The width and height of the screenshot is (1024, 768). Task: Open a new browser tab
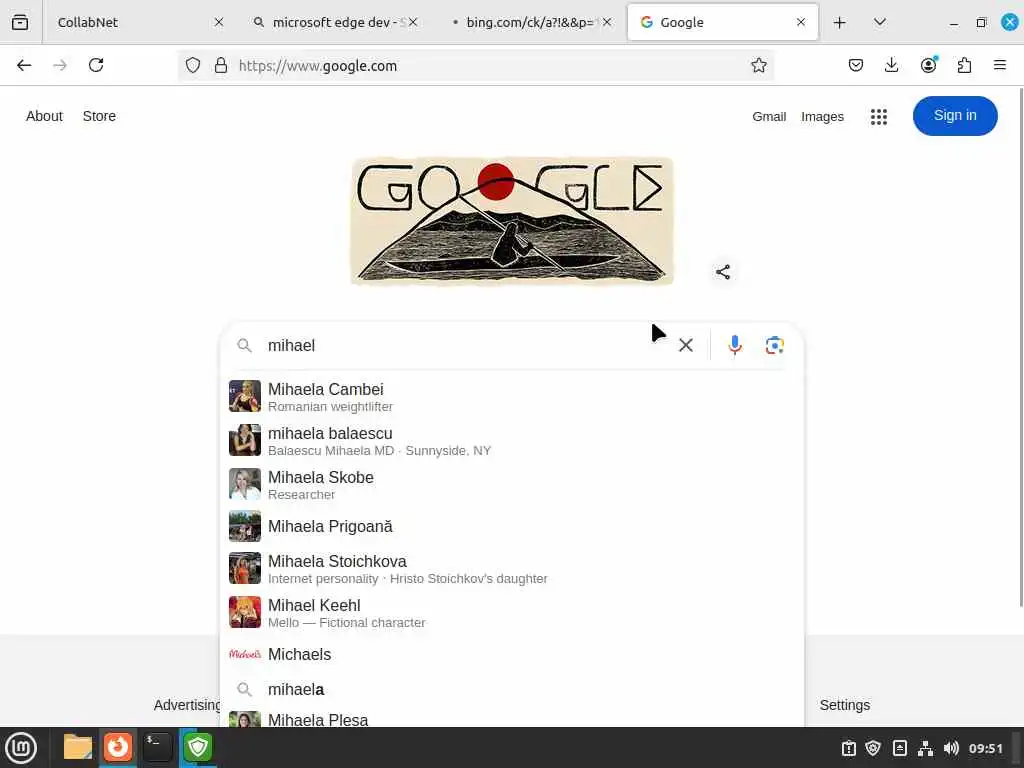tap(840, 22)
